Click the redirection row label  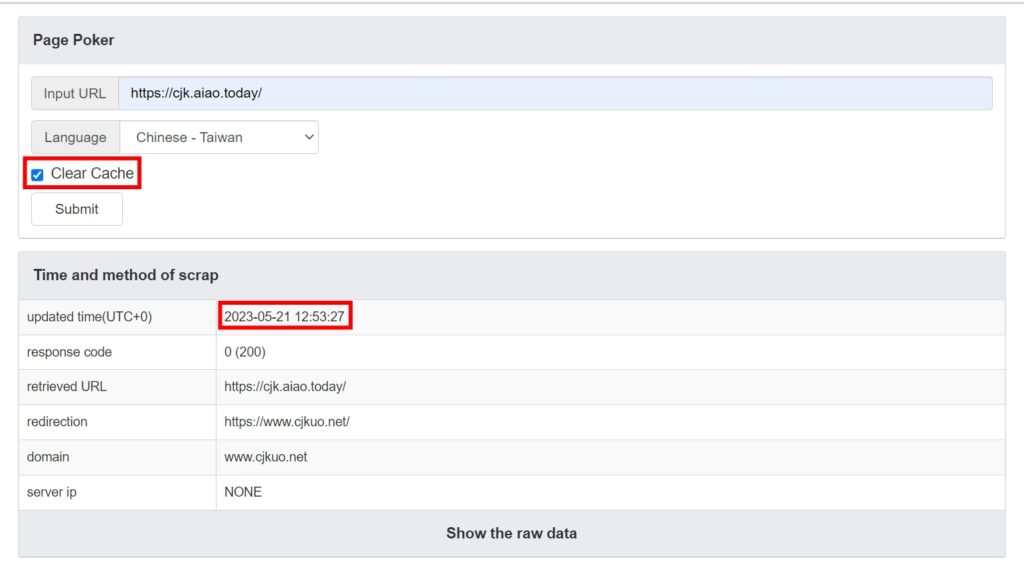point(57,422)
